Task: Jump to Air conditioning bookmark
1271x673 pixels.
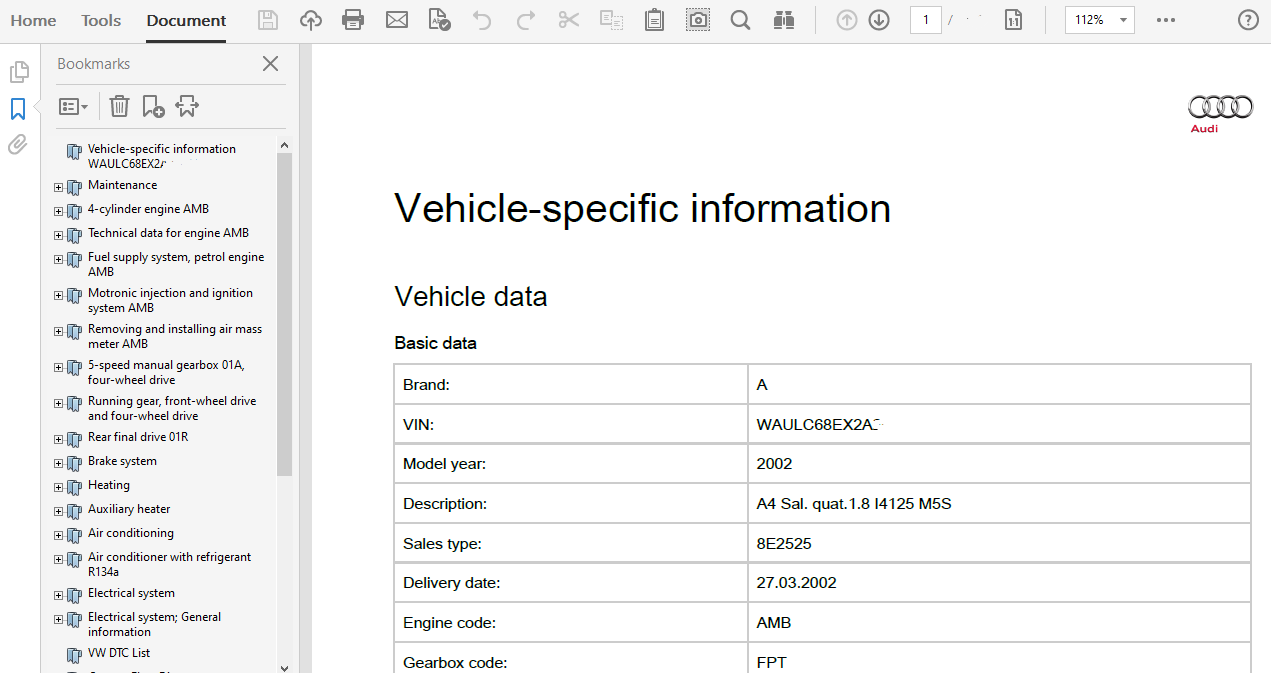Action: tap(130, 533)
